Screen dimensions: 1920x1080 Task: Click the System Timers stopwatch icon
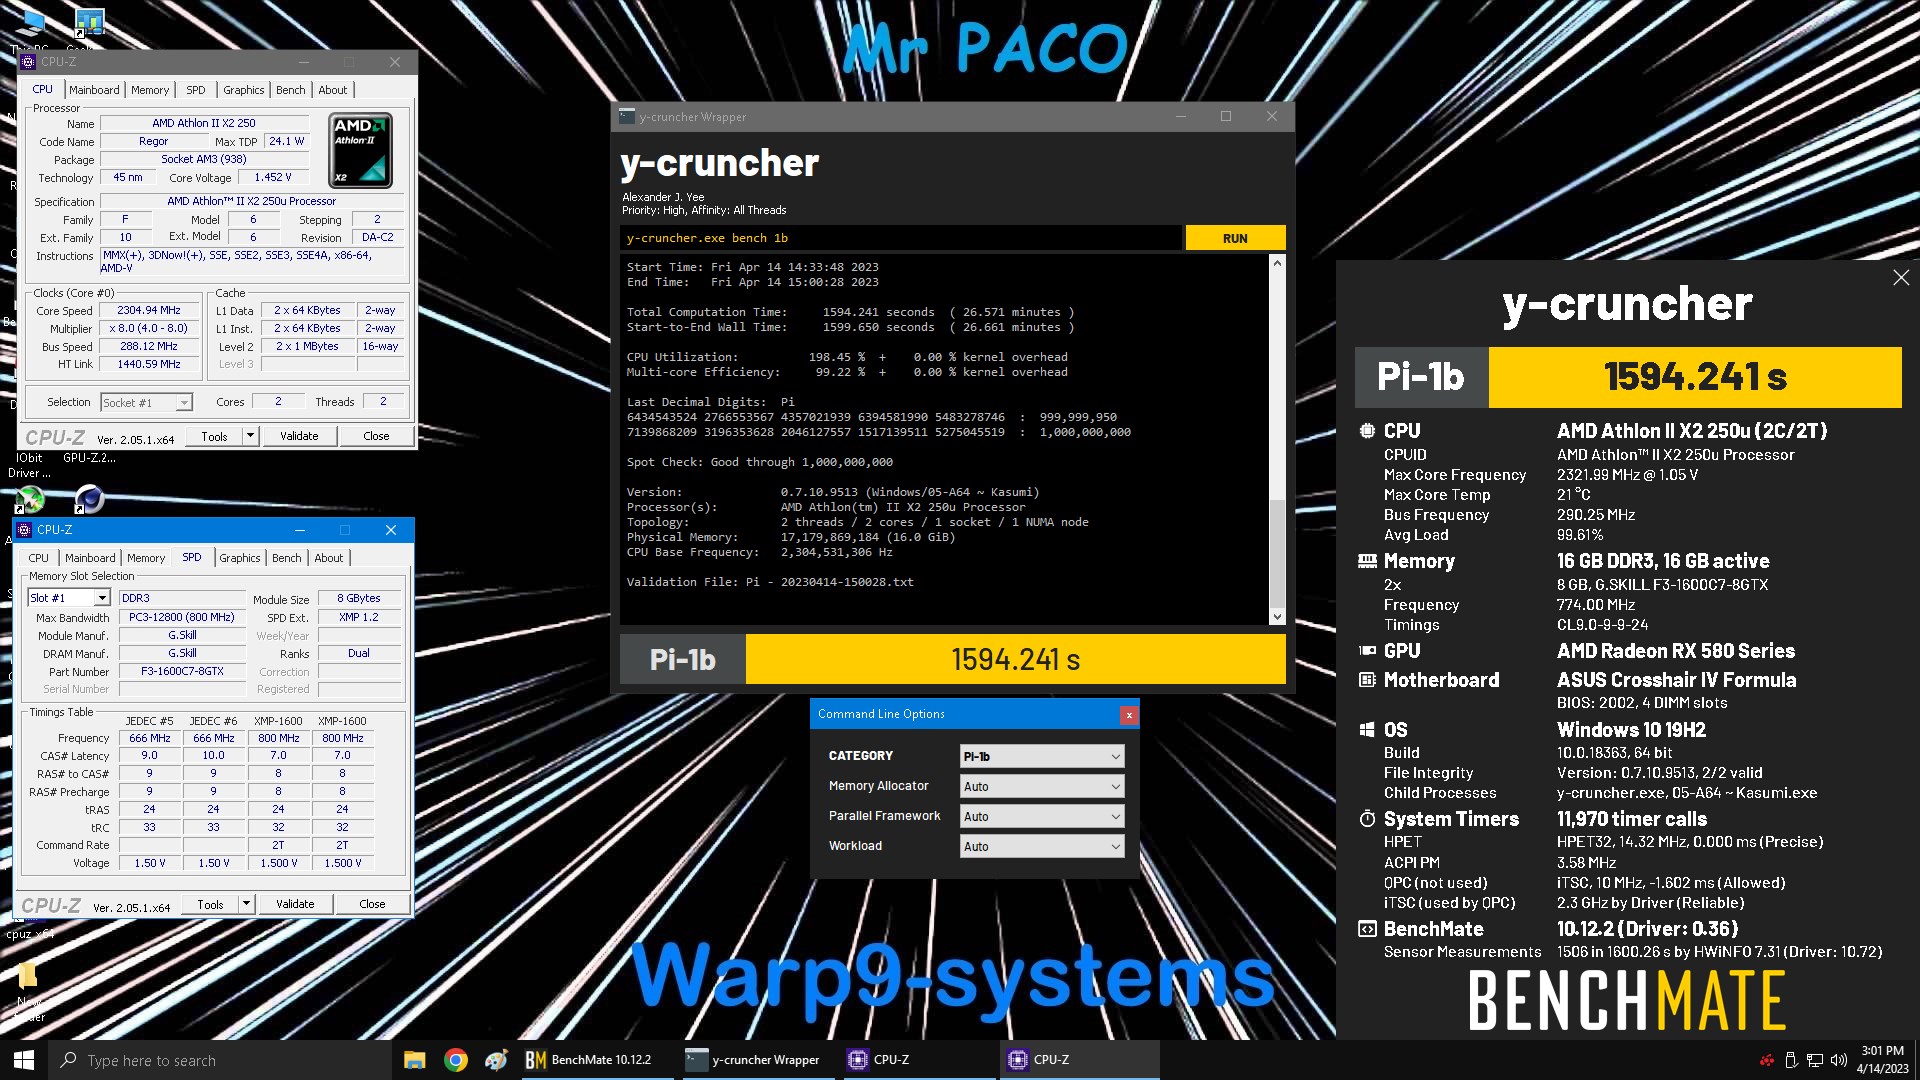point(1367,819)
